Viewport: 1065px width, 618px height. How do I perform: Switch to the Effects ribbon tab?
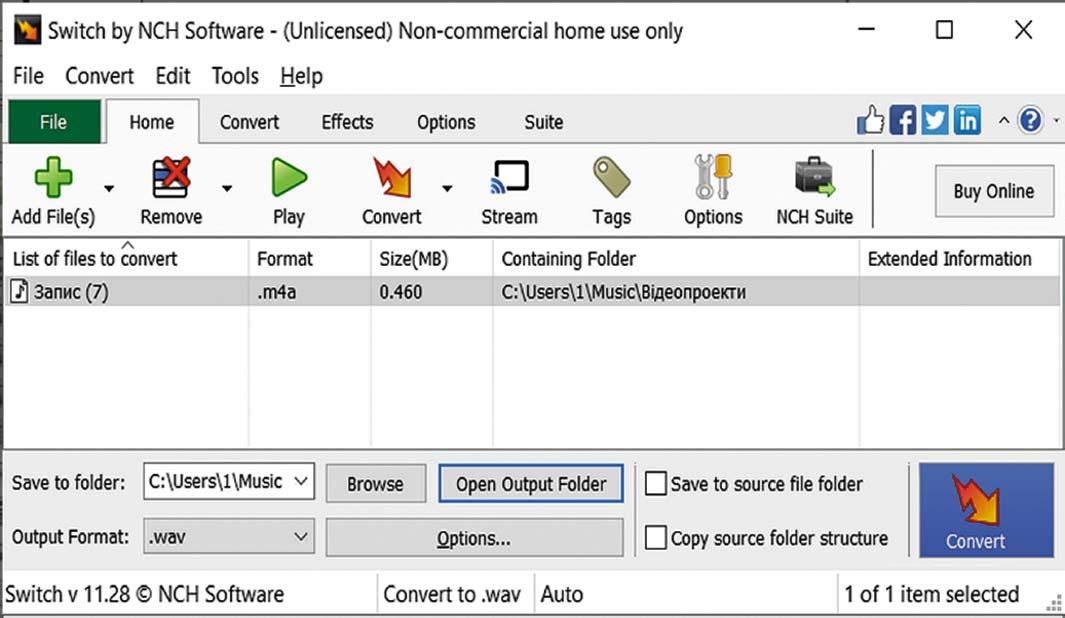[x=347, y=122]
